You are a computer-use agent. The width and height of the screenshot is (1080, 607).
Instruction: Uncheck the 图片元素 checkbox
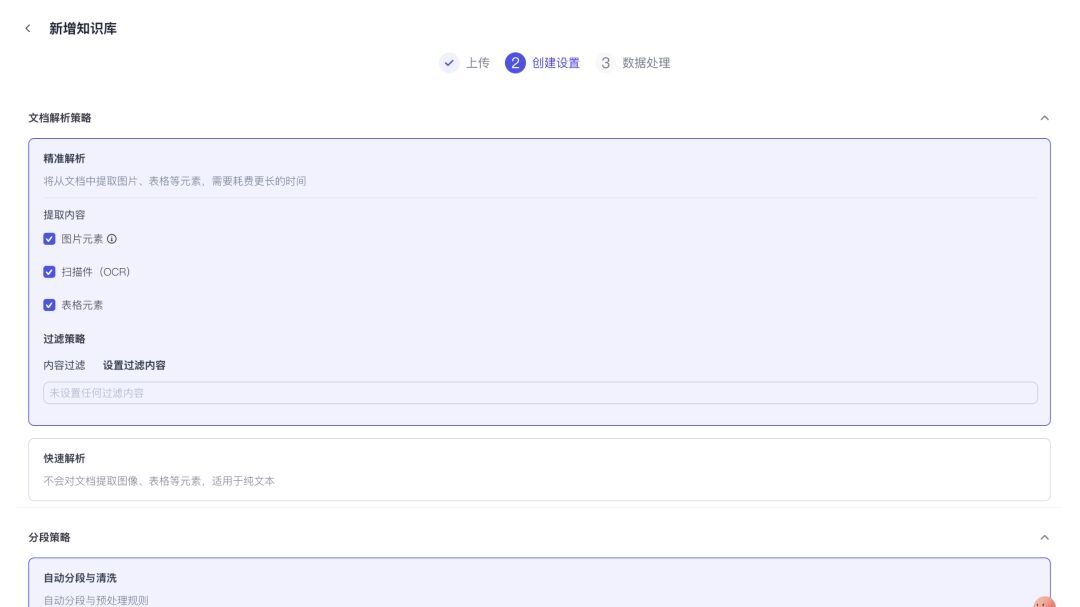pyautogui.click(x=49, y=239)
